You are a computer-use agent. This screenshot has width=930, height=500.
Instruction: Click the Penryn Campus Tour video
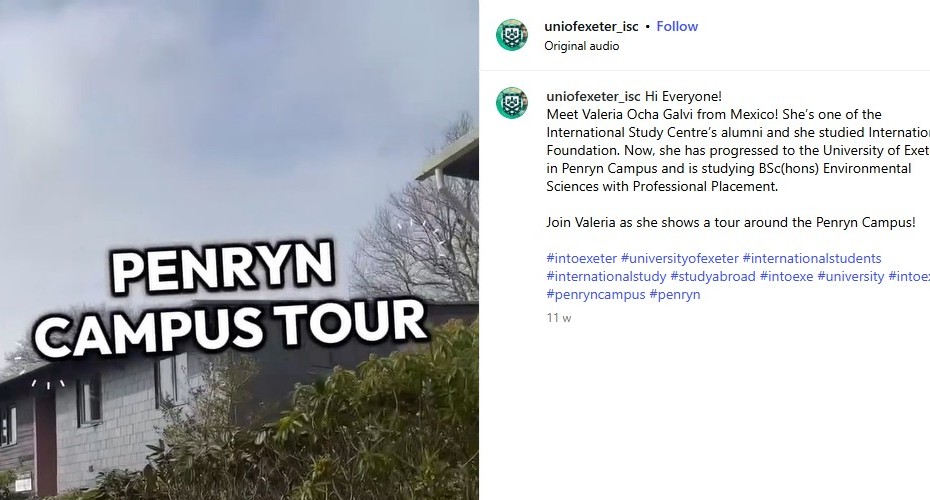[x=239, y=250]
